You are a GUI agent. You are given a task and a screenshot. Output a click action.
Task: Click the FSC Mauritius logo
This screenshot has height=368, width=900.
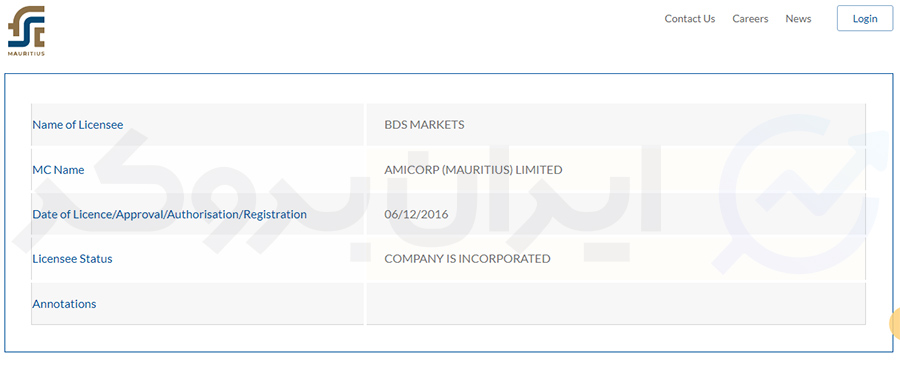pyautogui.click(x=26, y=31)
